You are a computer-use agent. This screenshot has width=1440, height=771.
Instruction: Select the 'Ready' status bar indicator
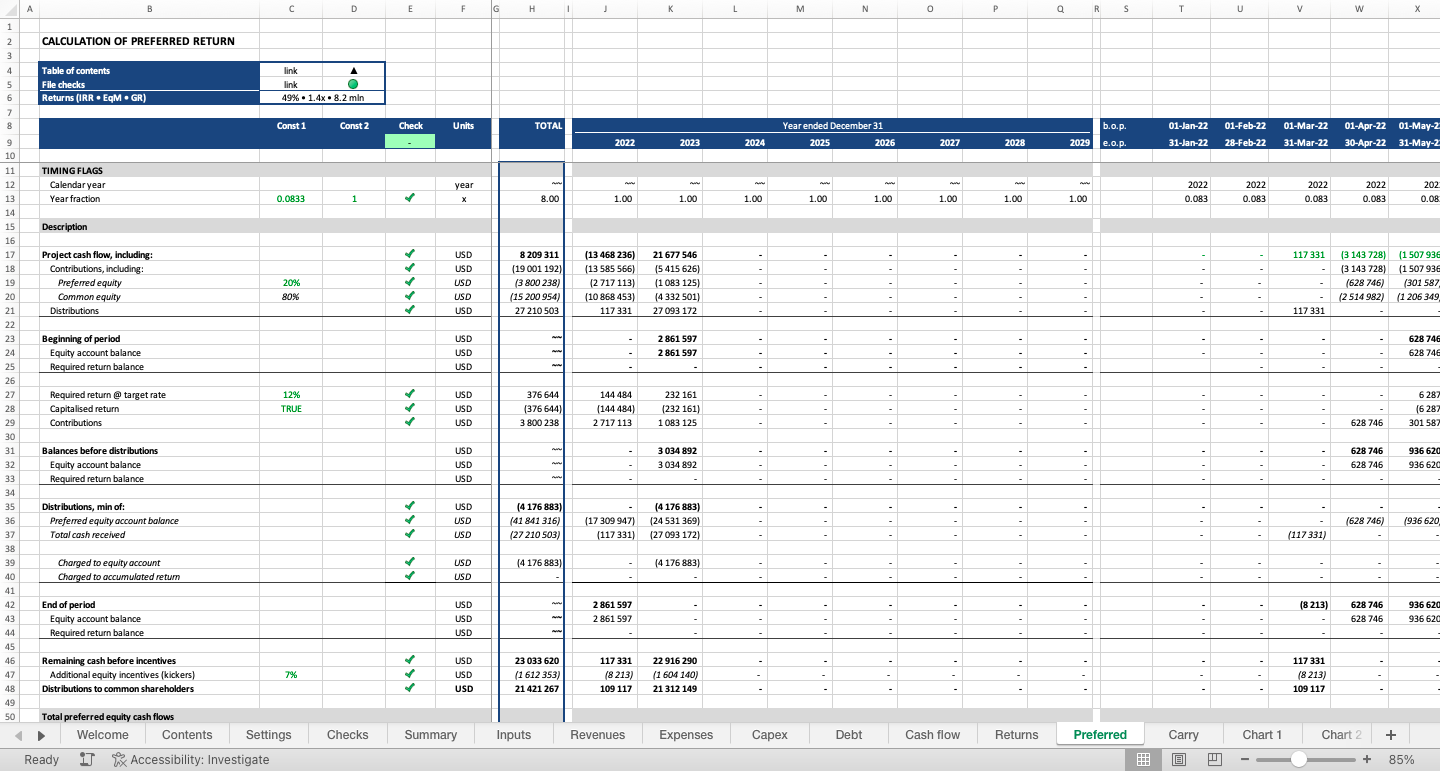[x=42, y=760]
